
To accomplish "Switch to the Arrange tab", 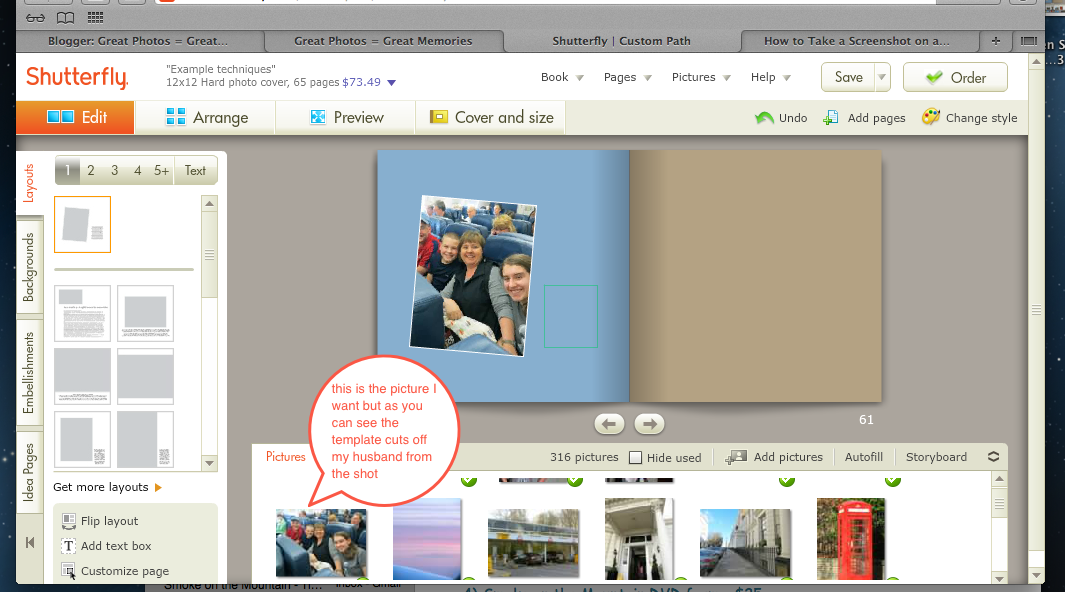I will (x=206, y=117).
